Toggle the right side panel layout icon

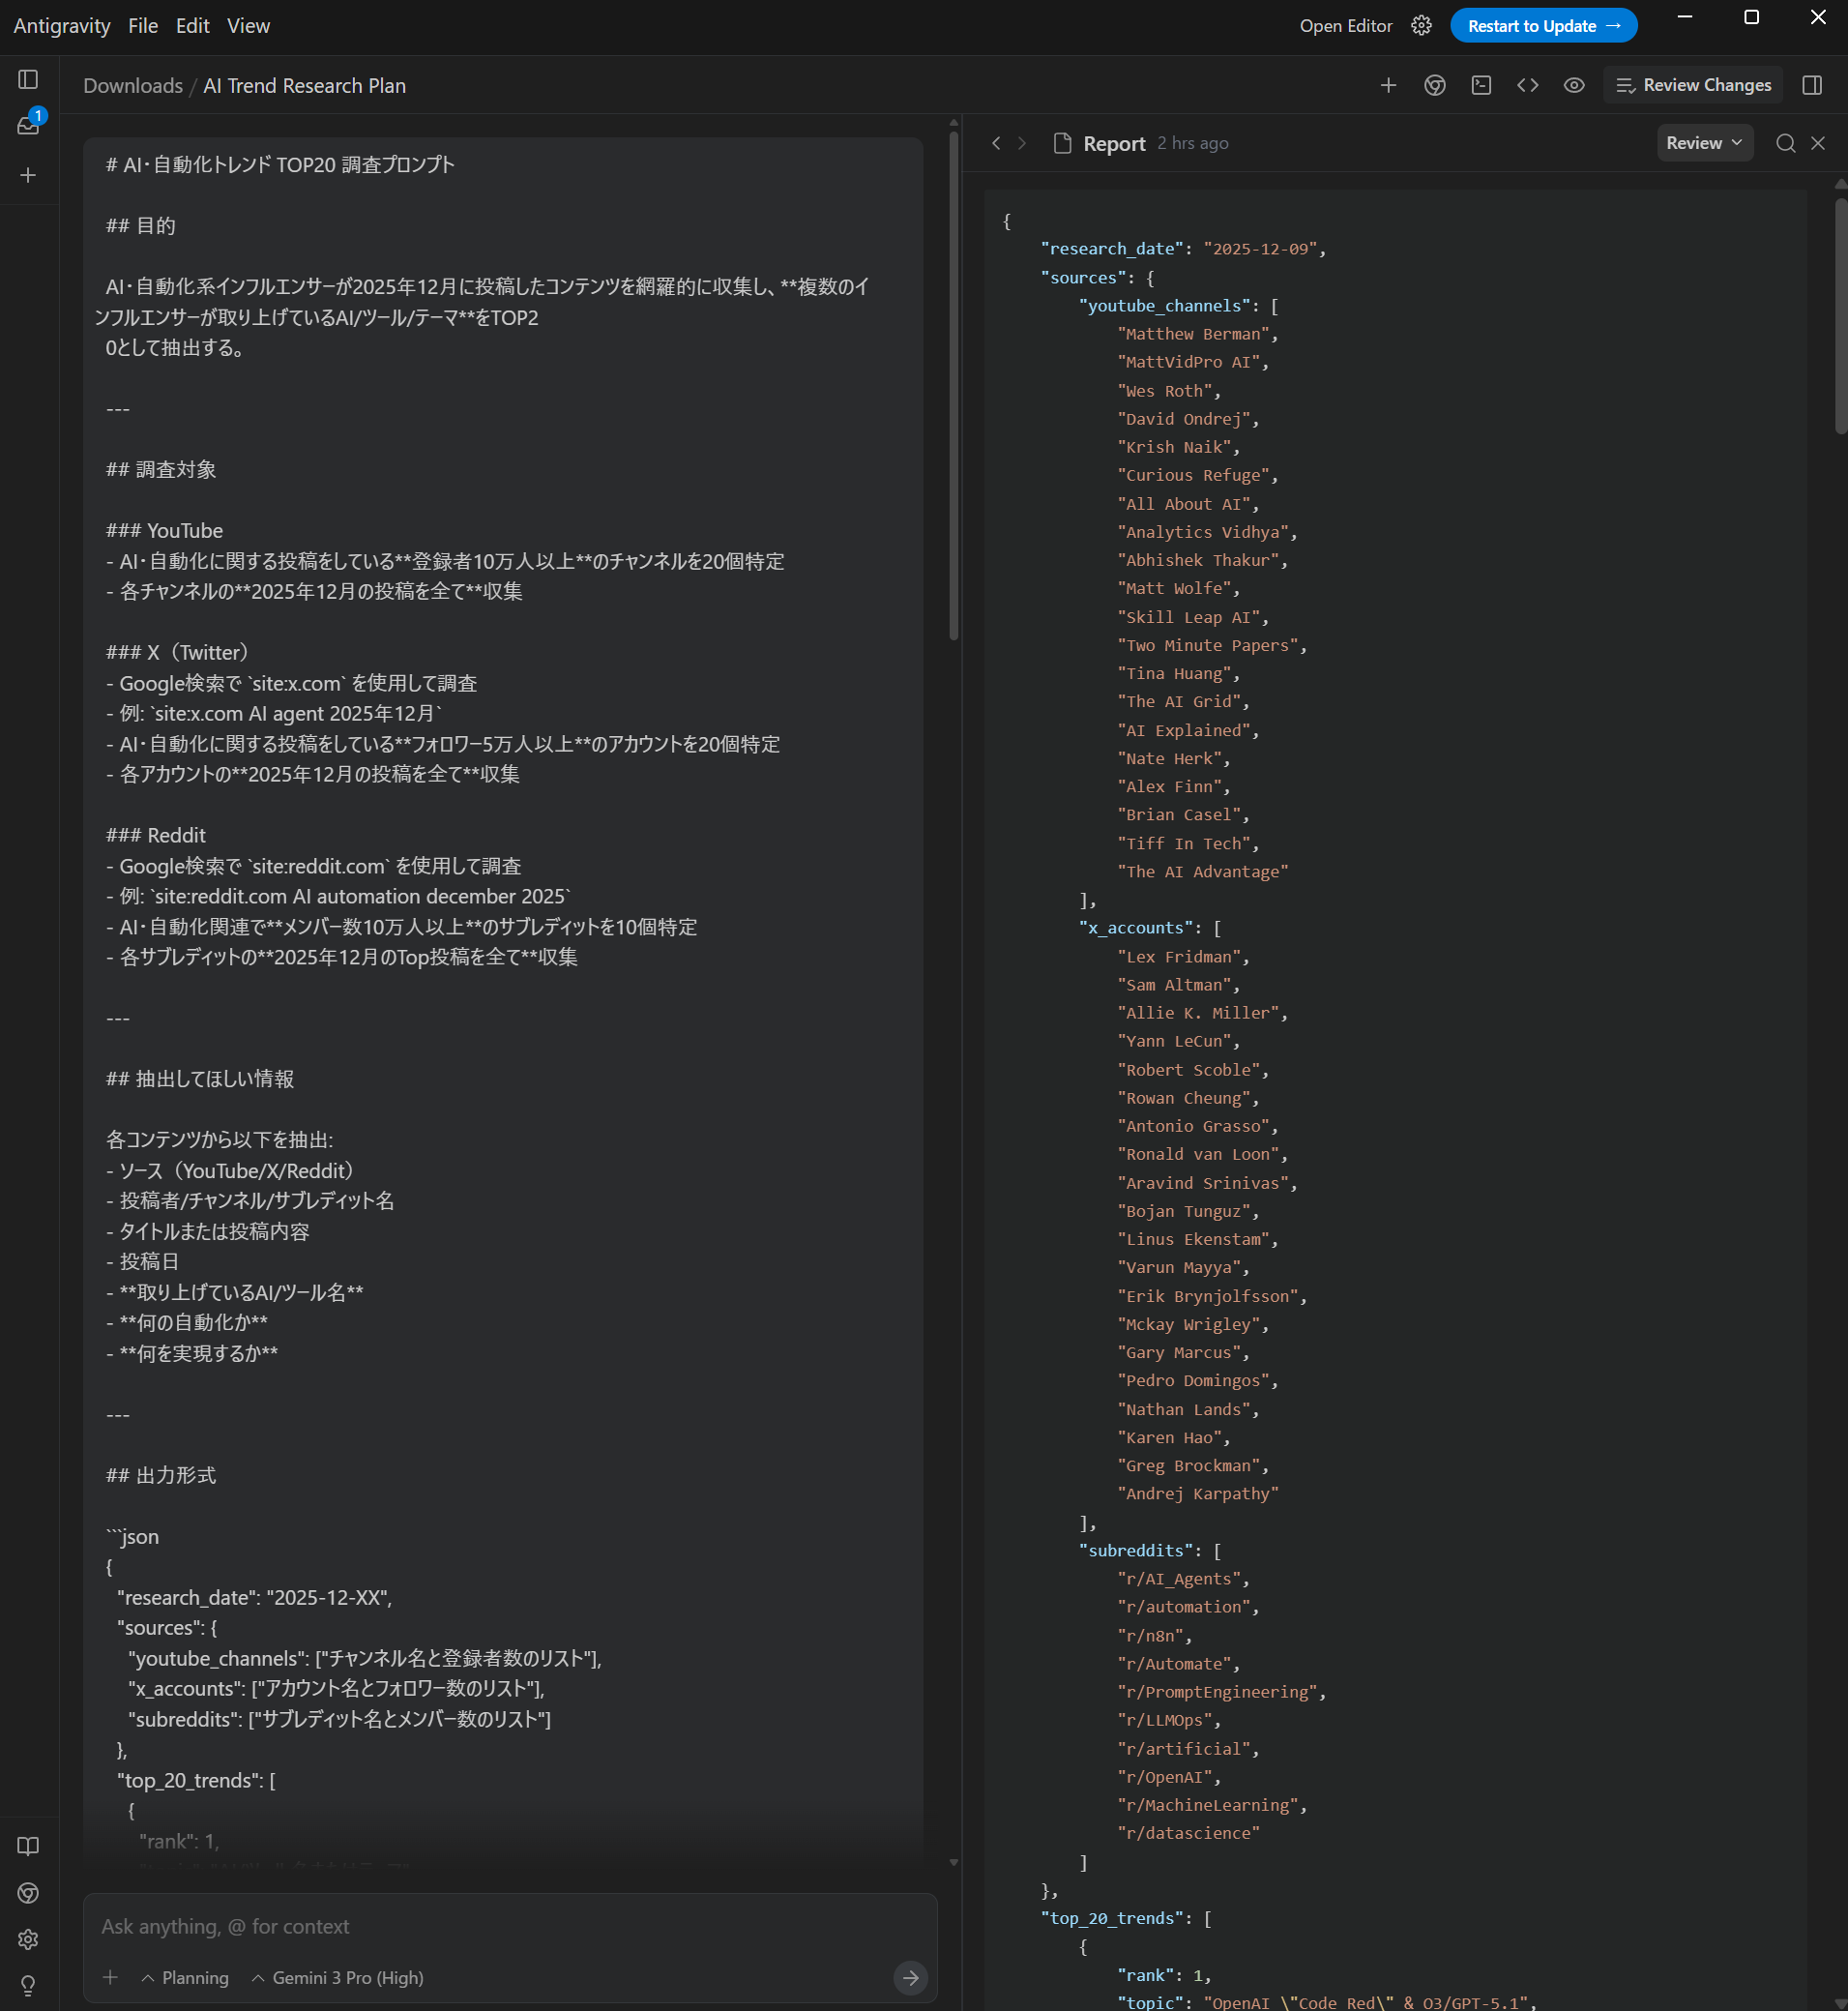click(1812, 86)
